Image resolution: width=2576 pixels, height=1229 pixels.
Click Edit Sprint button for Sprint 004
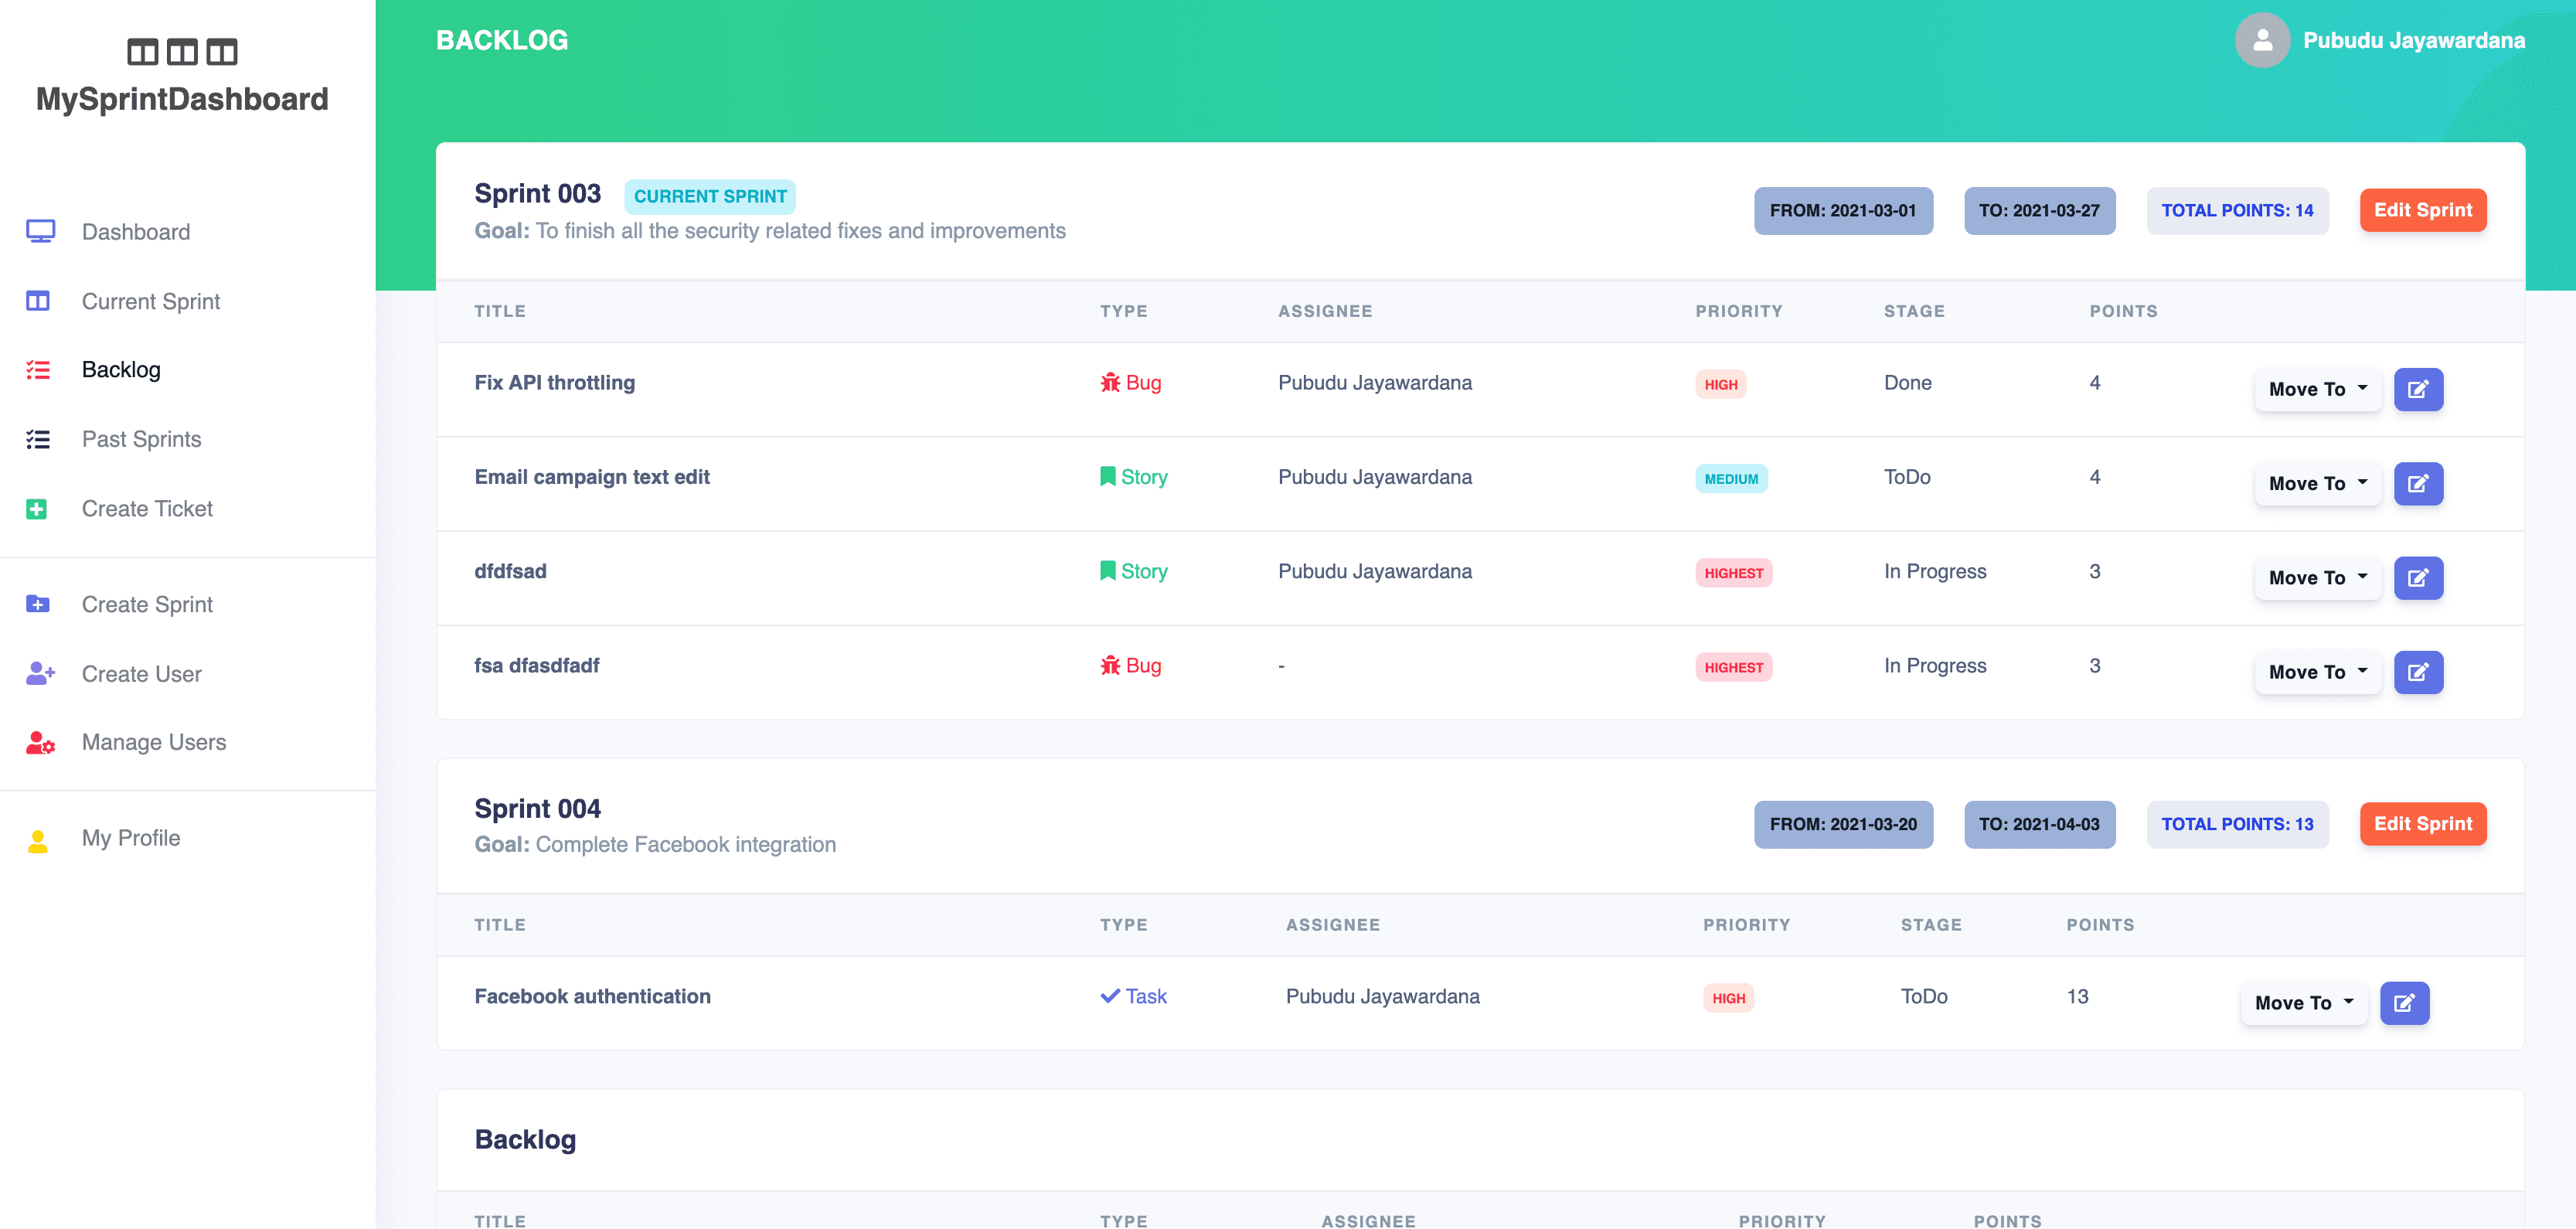coord(2421,824)
